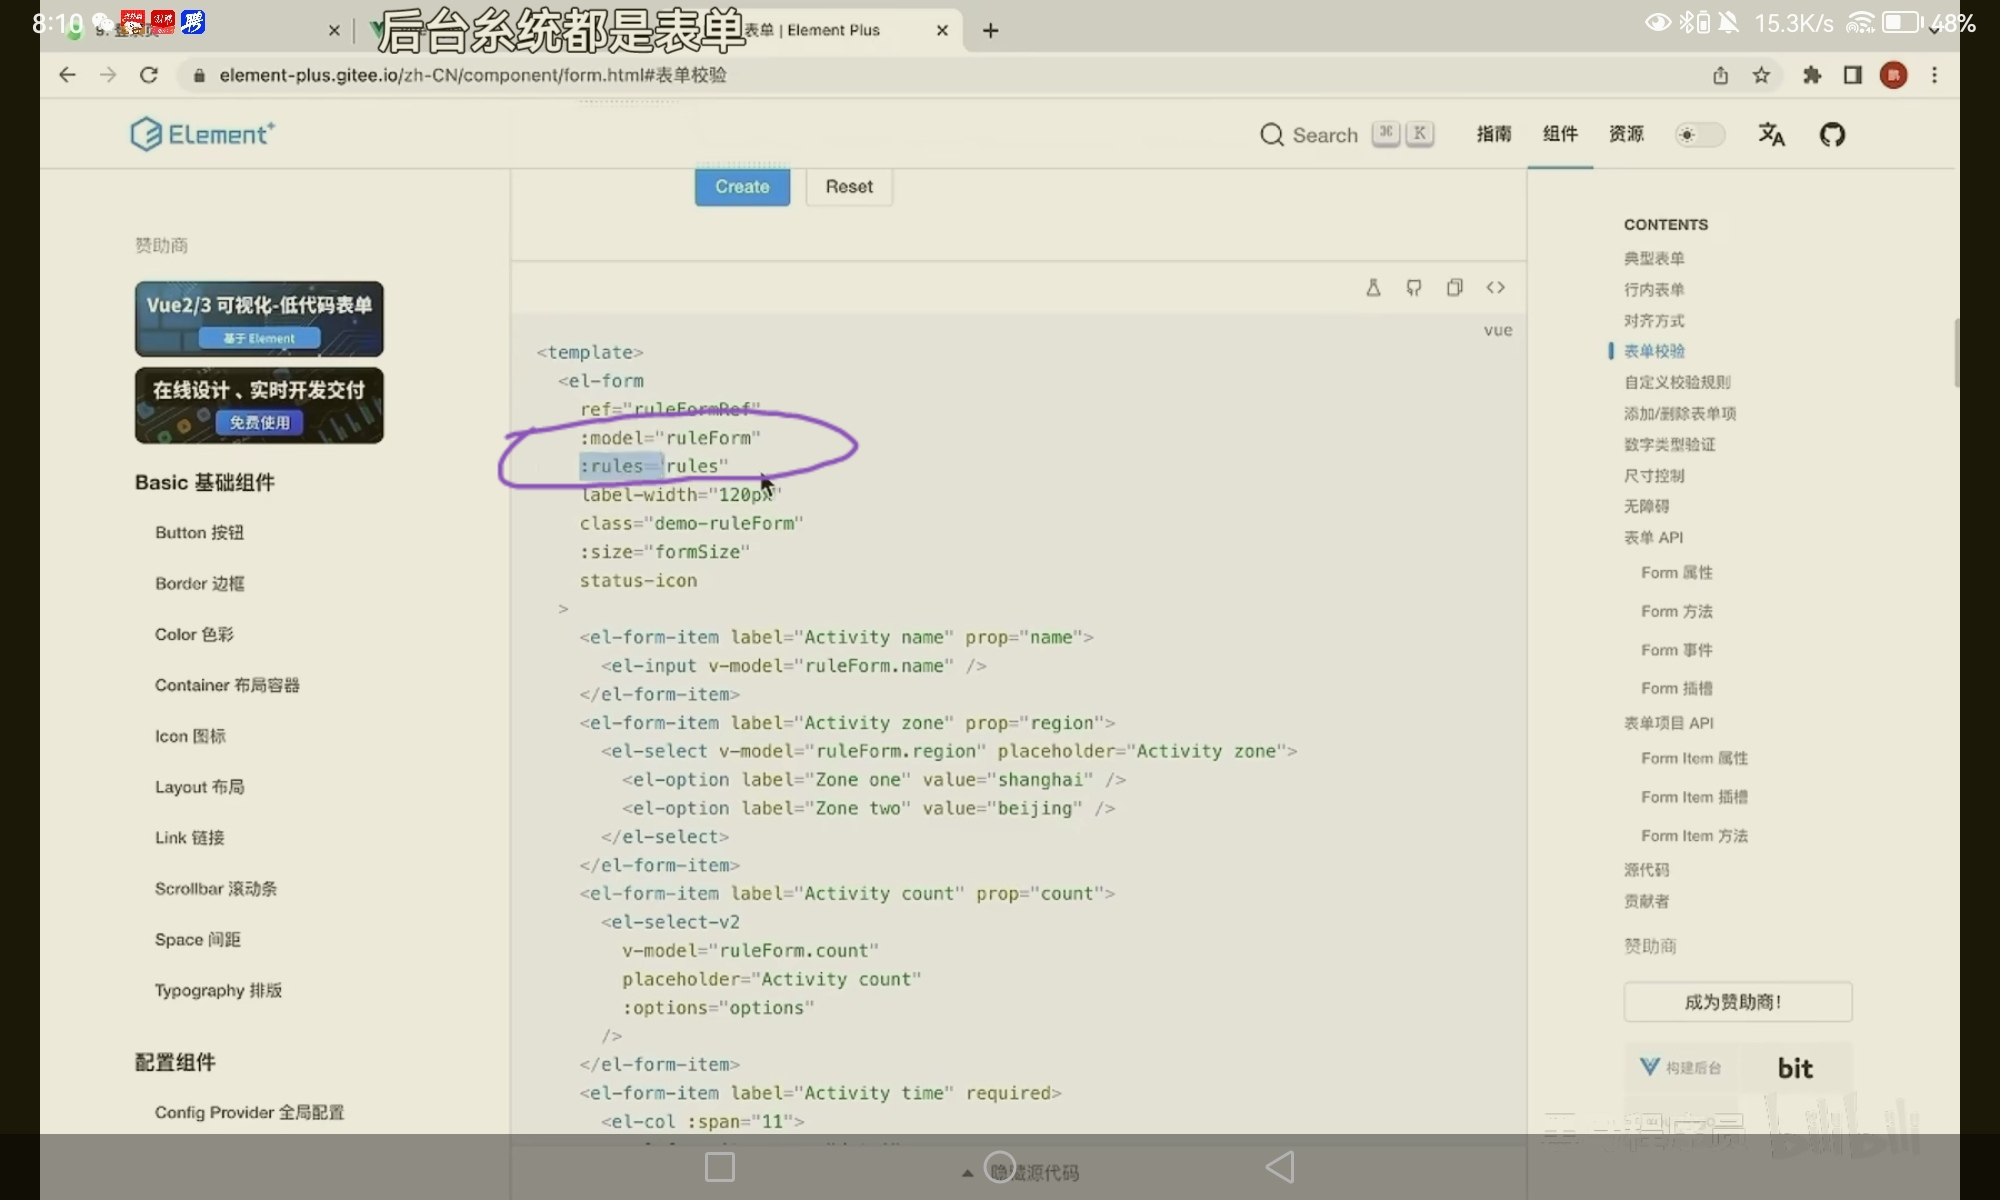Toggle the view source code icon

click(x=1495, y=288)
